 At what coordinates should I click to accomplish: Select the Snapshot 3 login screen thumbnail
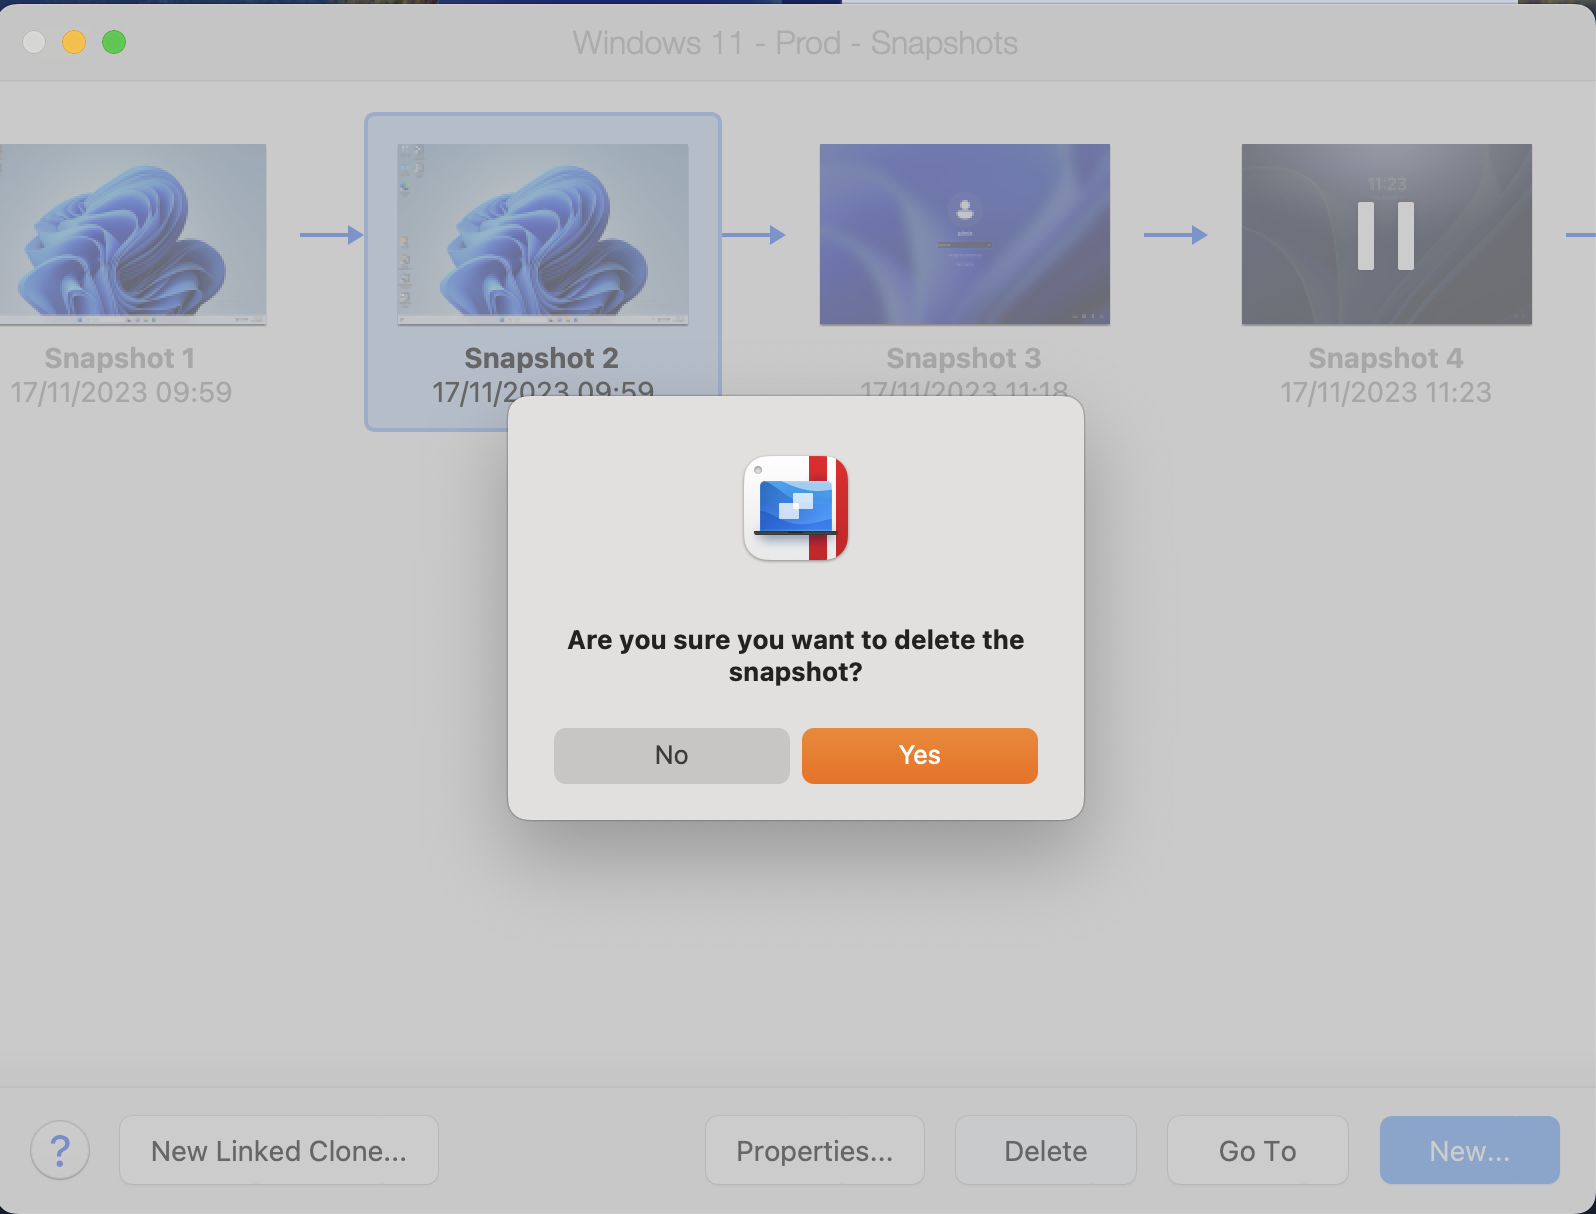(x=964, y=234)
